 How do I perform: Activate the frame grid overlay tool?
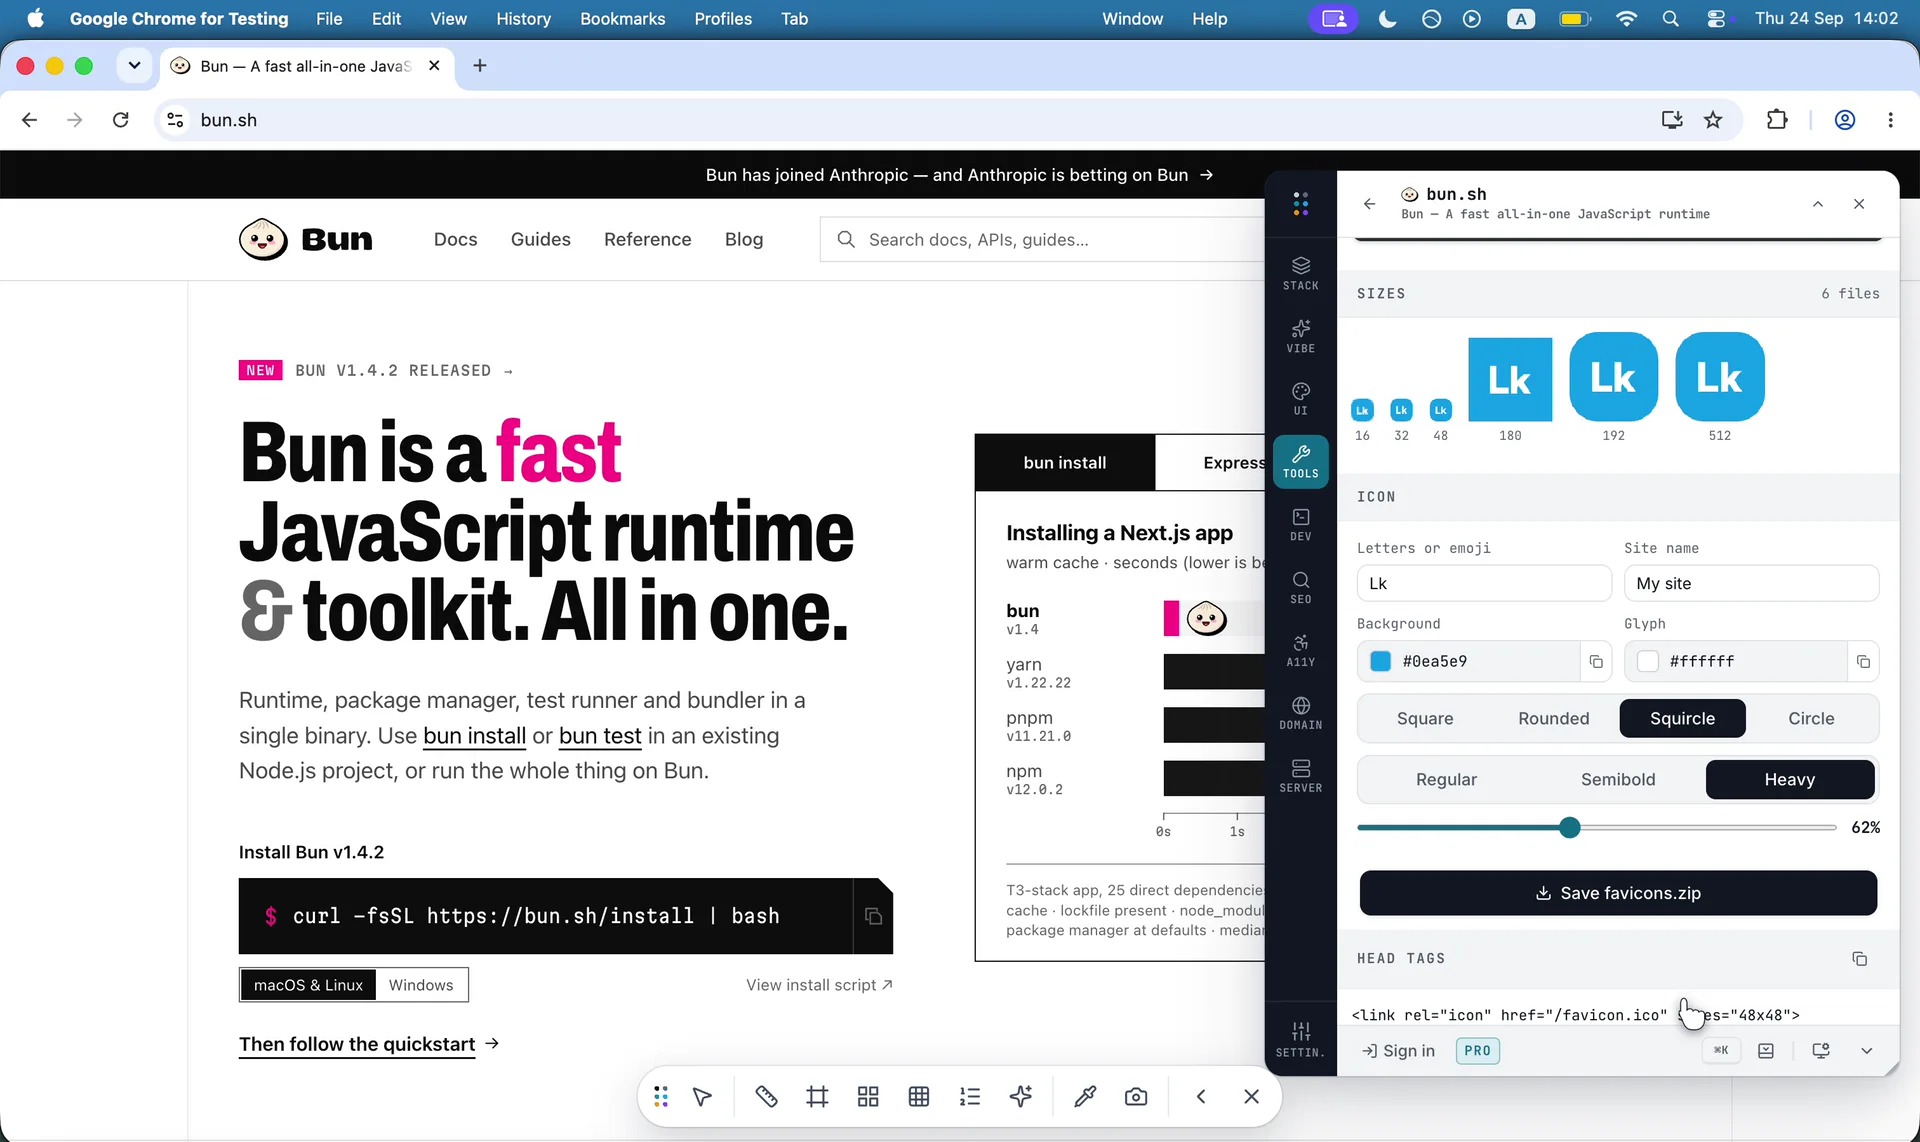(x=817, y=1097)
